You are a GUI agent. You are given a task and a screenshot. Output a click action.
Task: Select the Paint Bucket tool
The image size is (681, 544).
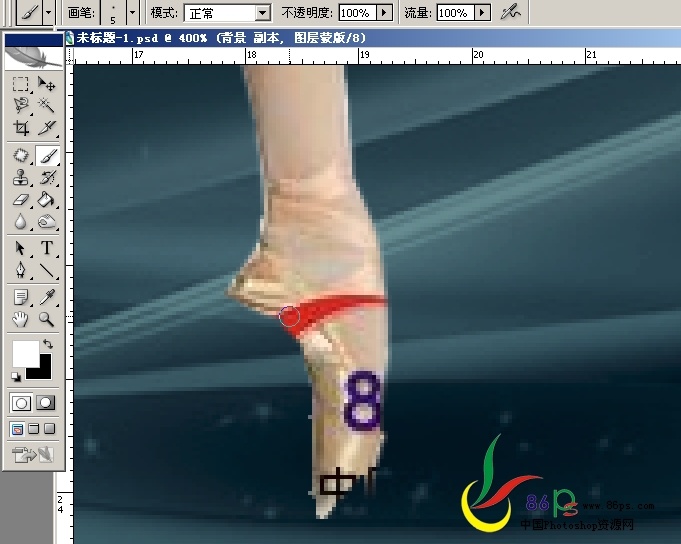(x=47, y=200)
